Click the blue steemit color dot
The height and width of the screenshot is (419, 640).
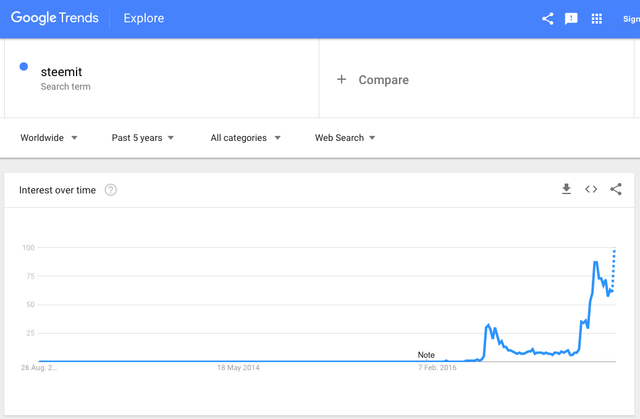point(24,67)
